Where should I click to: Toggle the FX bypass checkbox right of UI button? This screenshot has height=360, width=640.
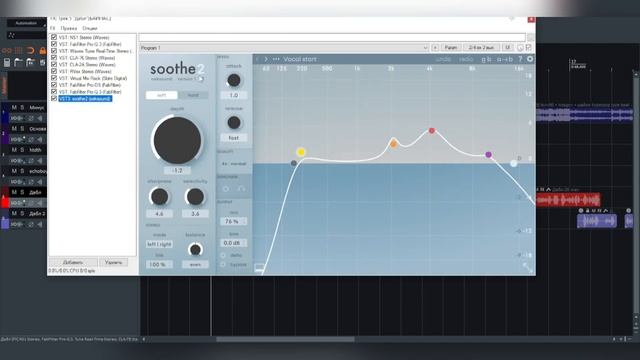[529, 48]
